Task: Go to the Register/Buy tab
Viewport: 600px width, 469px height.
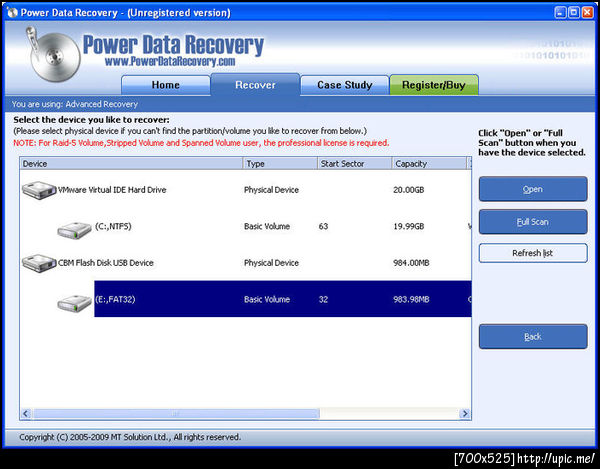Action: [x=434, y=85]
